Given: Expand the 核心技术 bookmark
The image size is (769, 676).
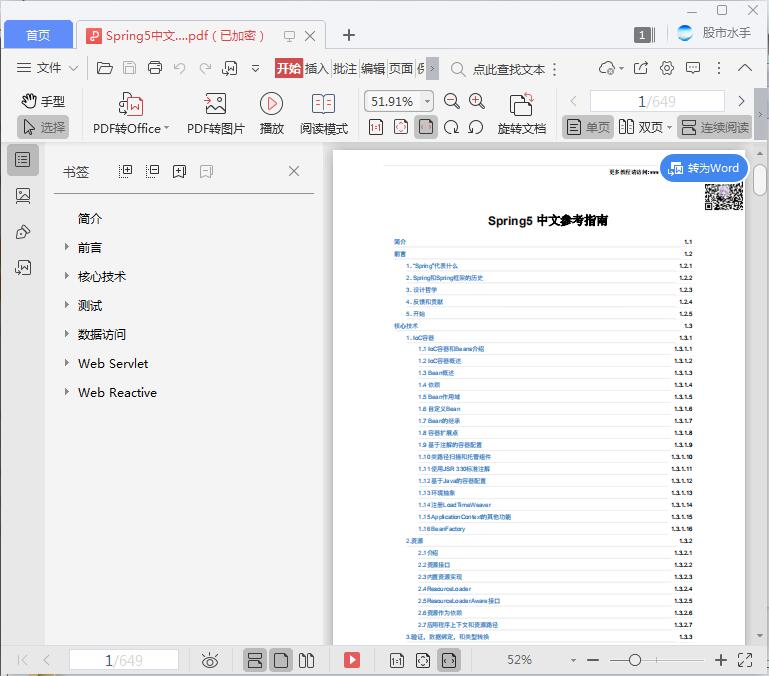Looking at the screenshot, I should [67, 276].
